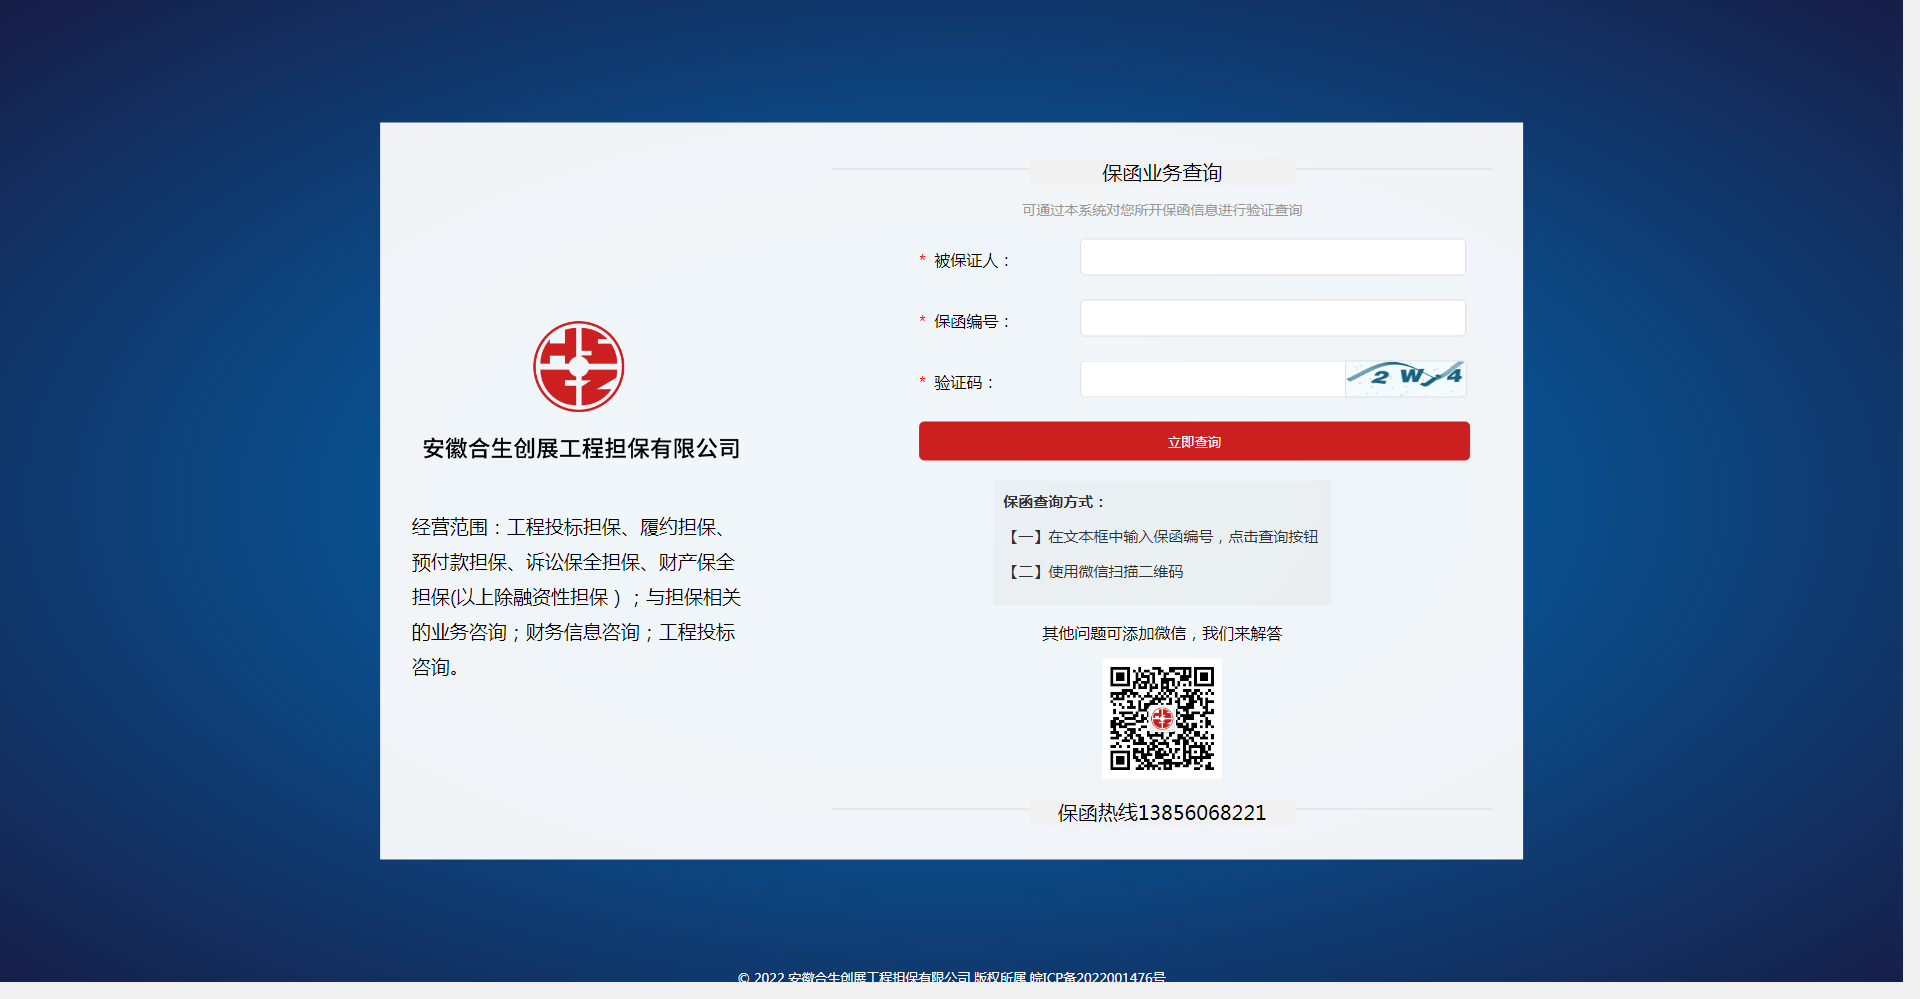Click the red company logo icon
This screenshot has height=999, width=1920.
tap(578, 366)
